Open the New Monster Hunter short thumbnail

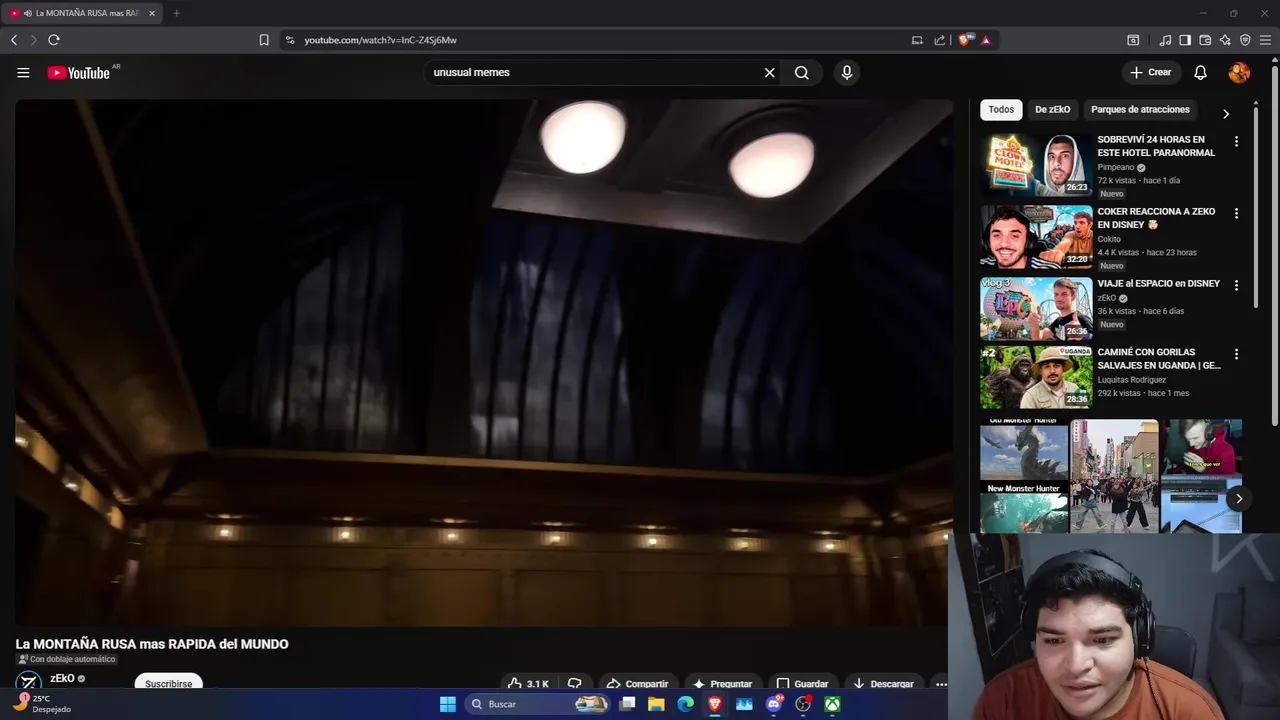(x=1024, y=476)
